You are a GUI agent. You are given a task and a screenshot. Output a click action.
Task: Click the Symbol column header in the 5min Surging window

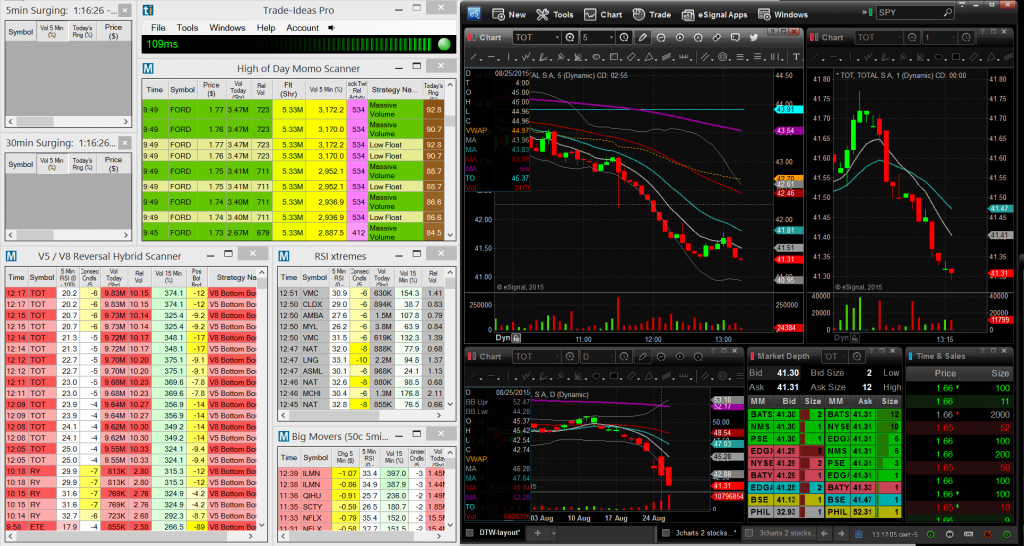(x=20, y=32)
